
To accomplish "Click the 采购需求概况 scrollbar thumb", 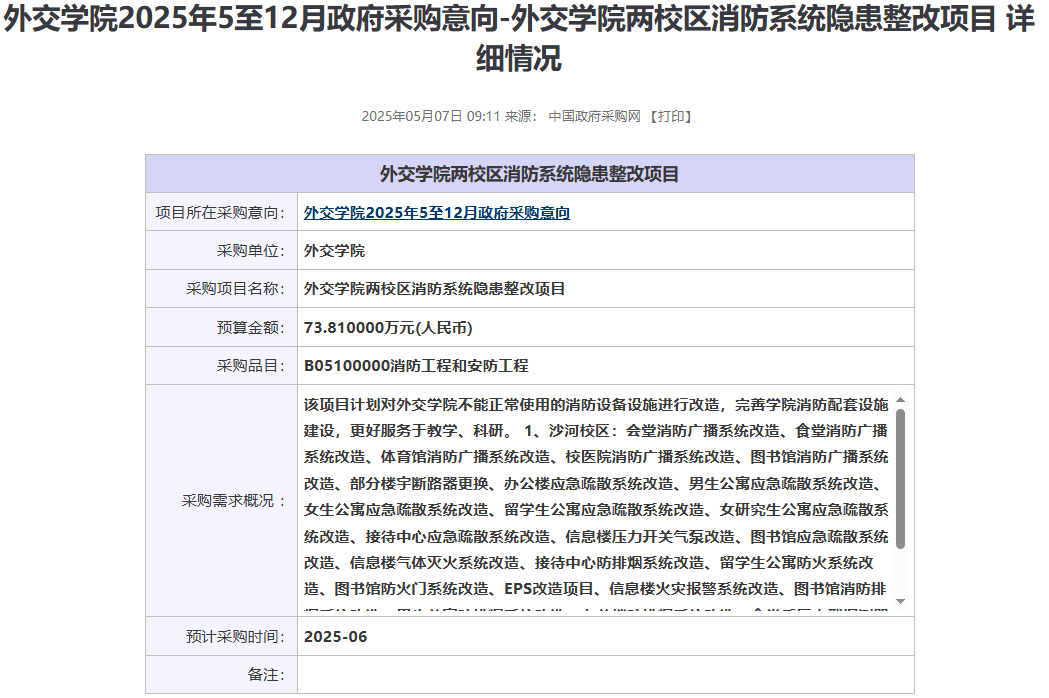I will tap(900, 478).
